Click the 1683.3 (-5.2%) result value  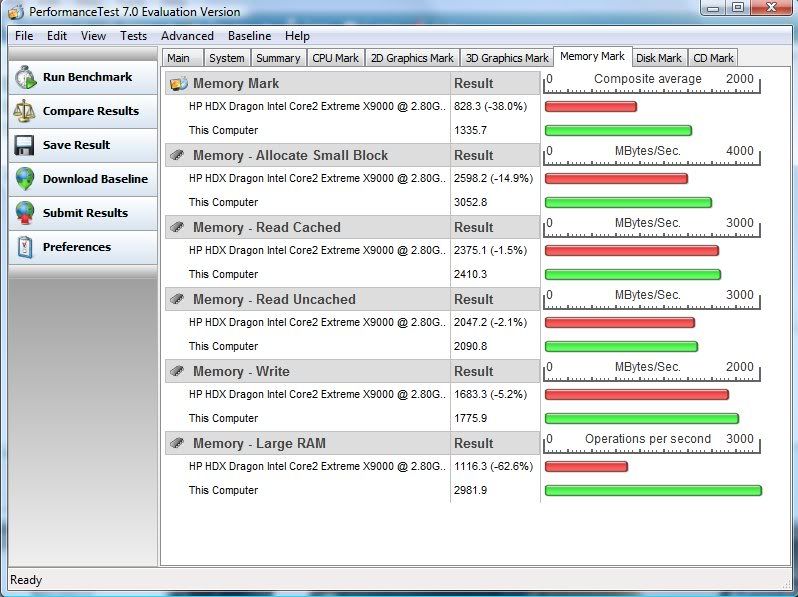coord(491,394)
